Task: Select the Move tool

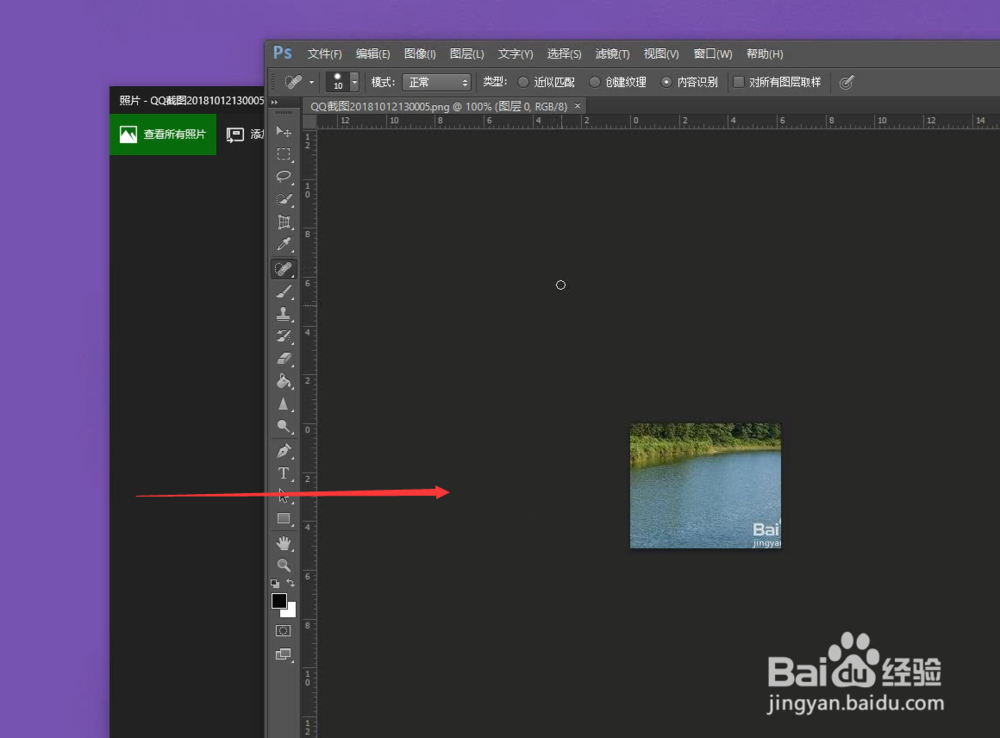Action: pos(284,131)
